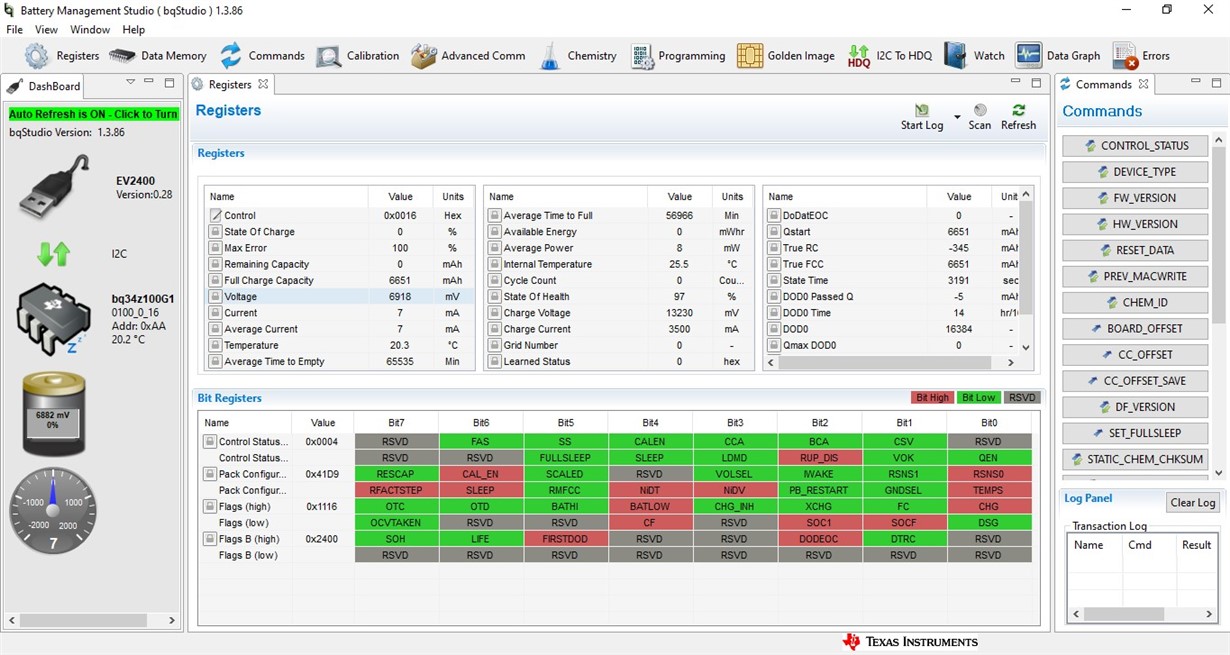Viewport: 1230px width, 655px height.
Task: Close the Commands tab
Action: 1143,84
